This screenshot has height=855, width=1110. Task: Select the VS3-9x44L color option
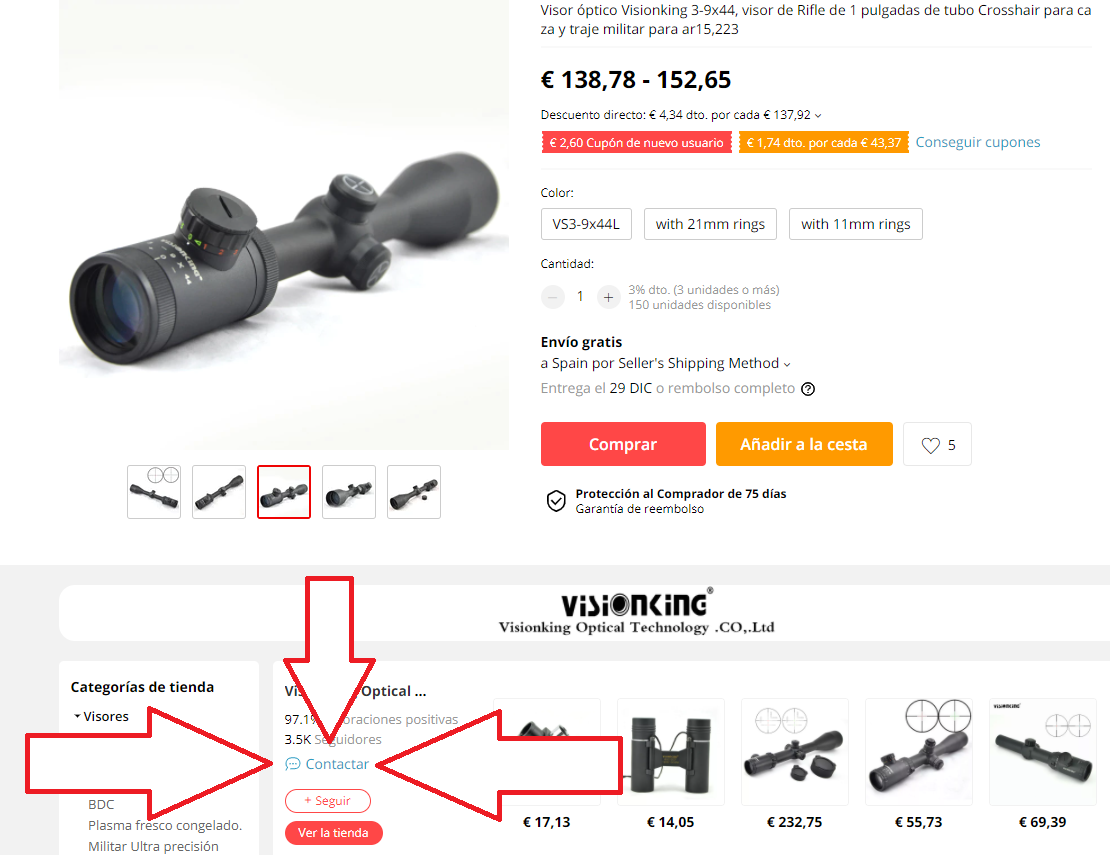coord(586,224)
